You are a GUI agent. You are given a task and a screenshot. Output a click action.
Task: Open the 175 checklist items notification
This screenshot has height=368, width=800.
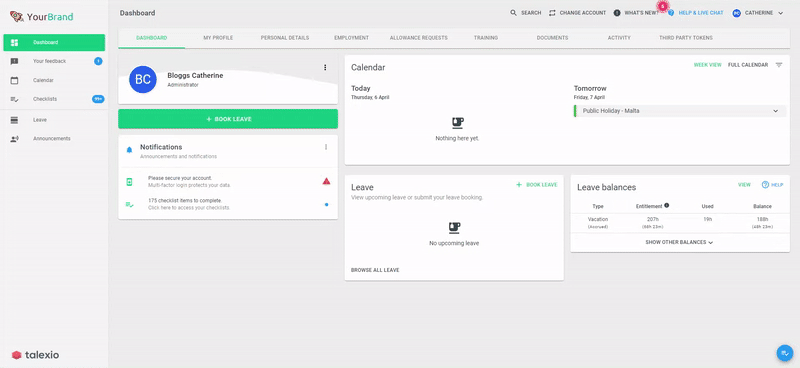pyautogui.click(x=228, y=204)
